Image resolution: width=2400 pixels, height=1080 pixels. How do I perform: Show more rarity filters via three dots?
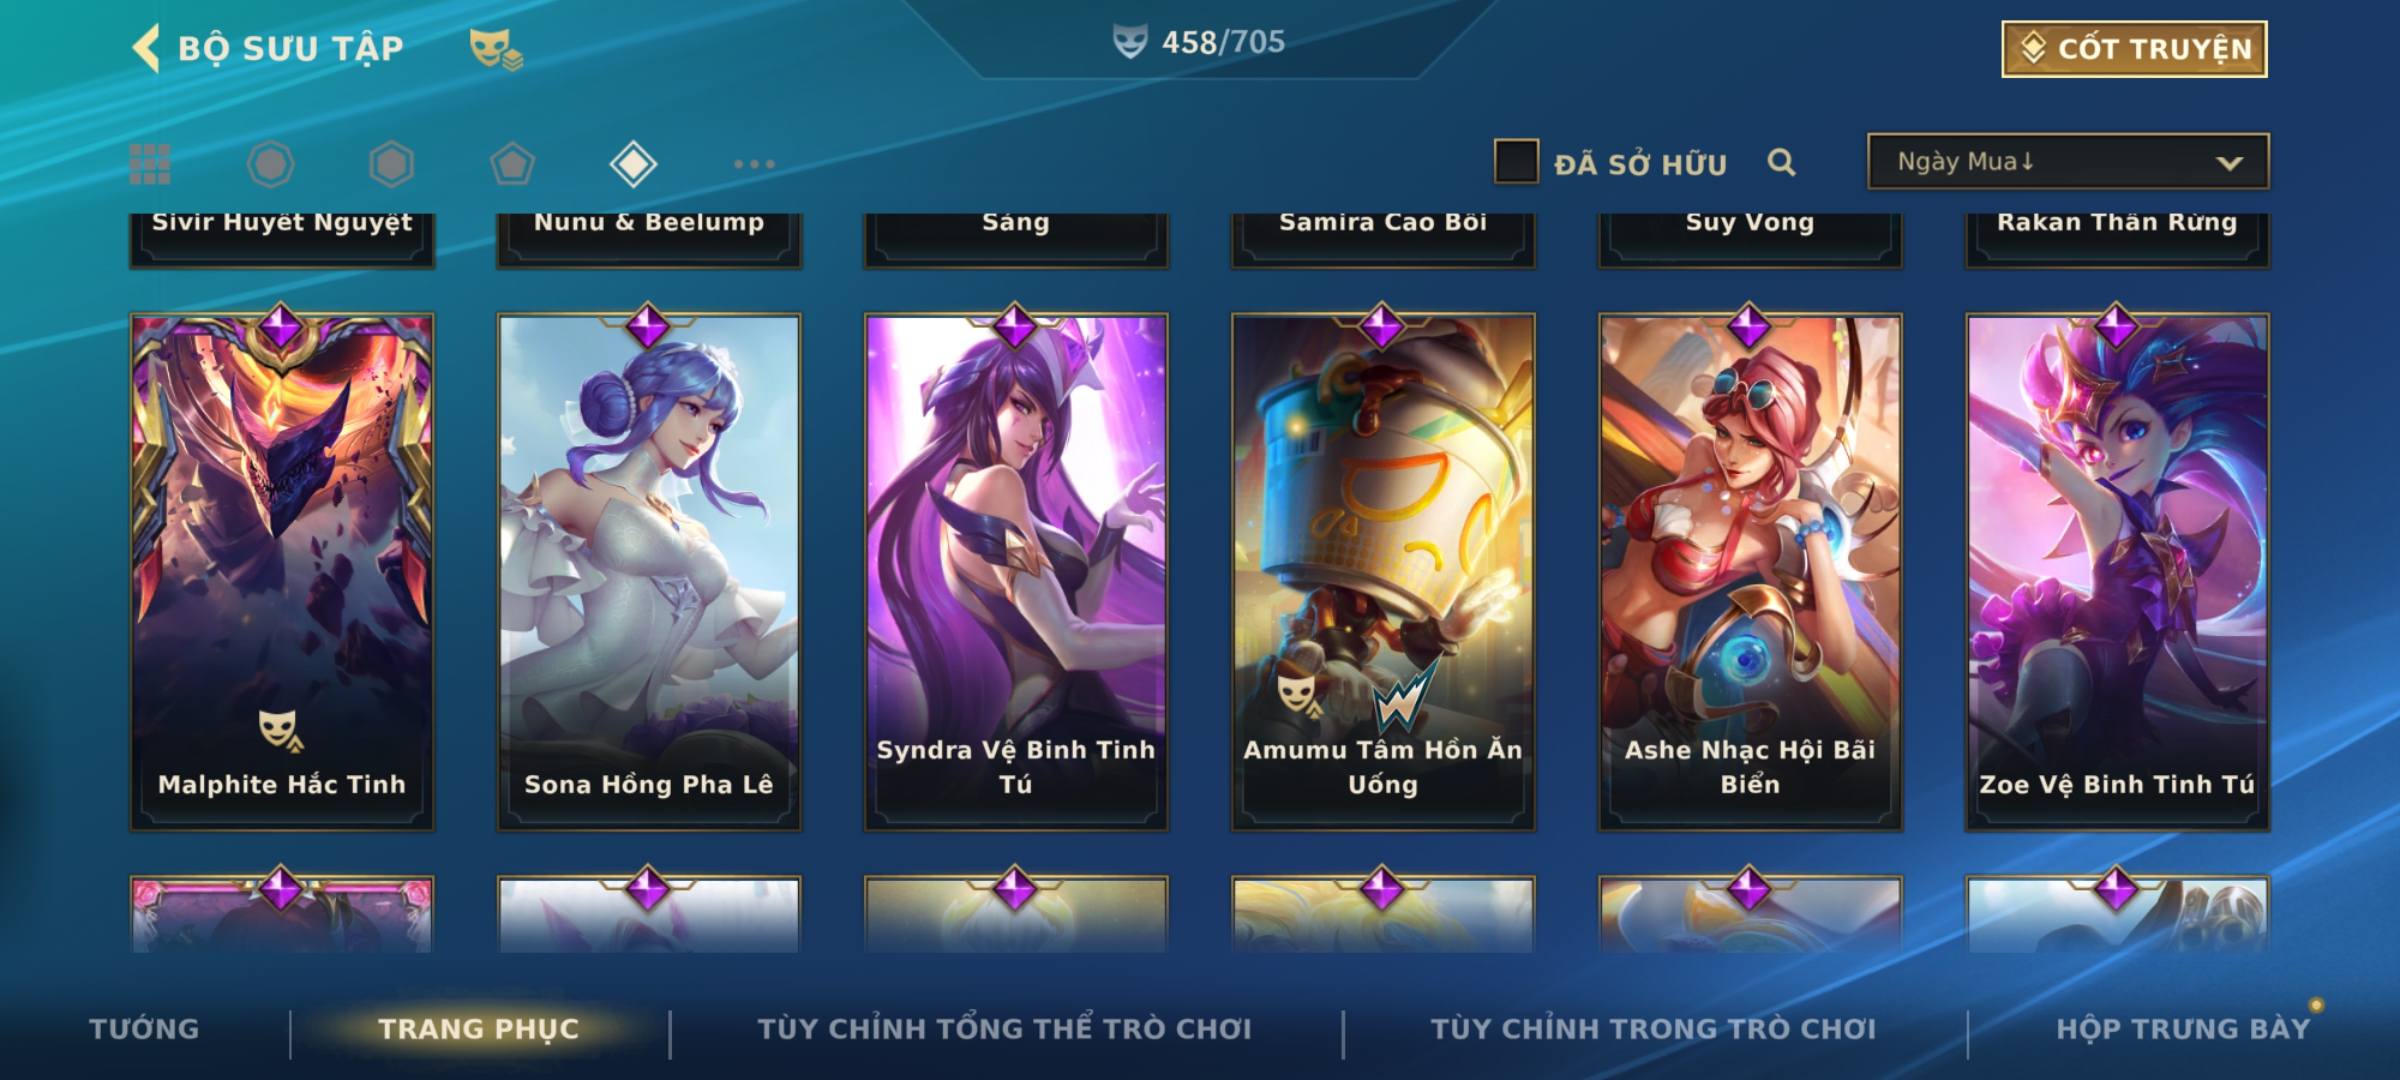[754, 164]
